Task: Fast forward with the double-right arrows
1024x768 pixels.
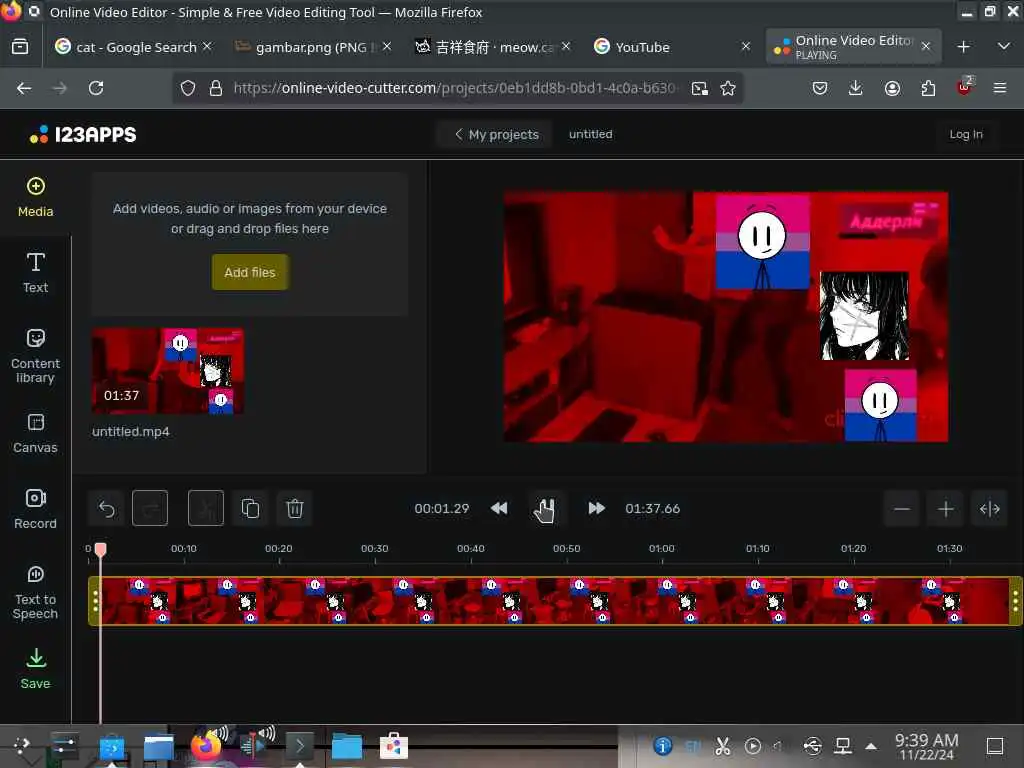Action: coord(596,508)
